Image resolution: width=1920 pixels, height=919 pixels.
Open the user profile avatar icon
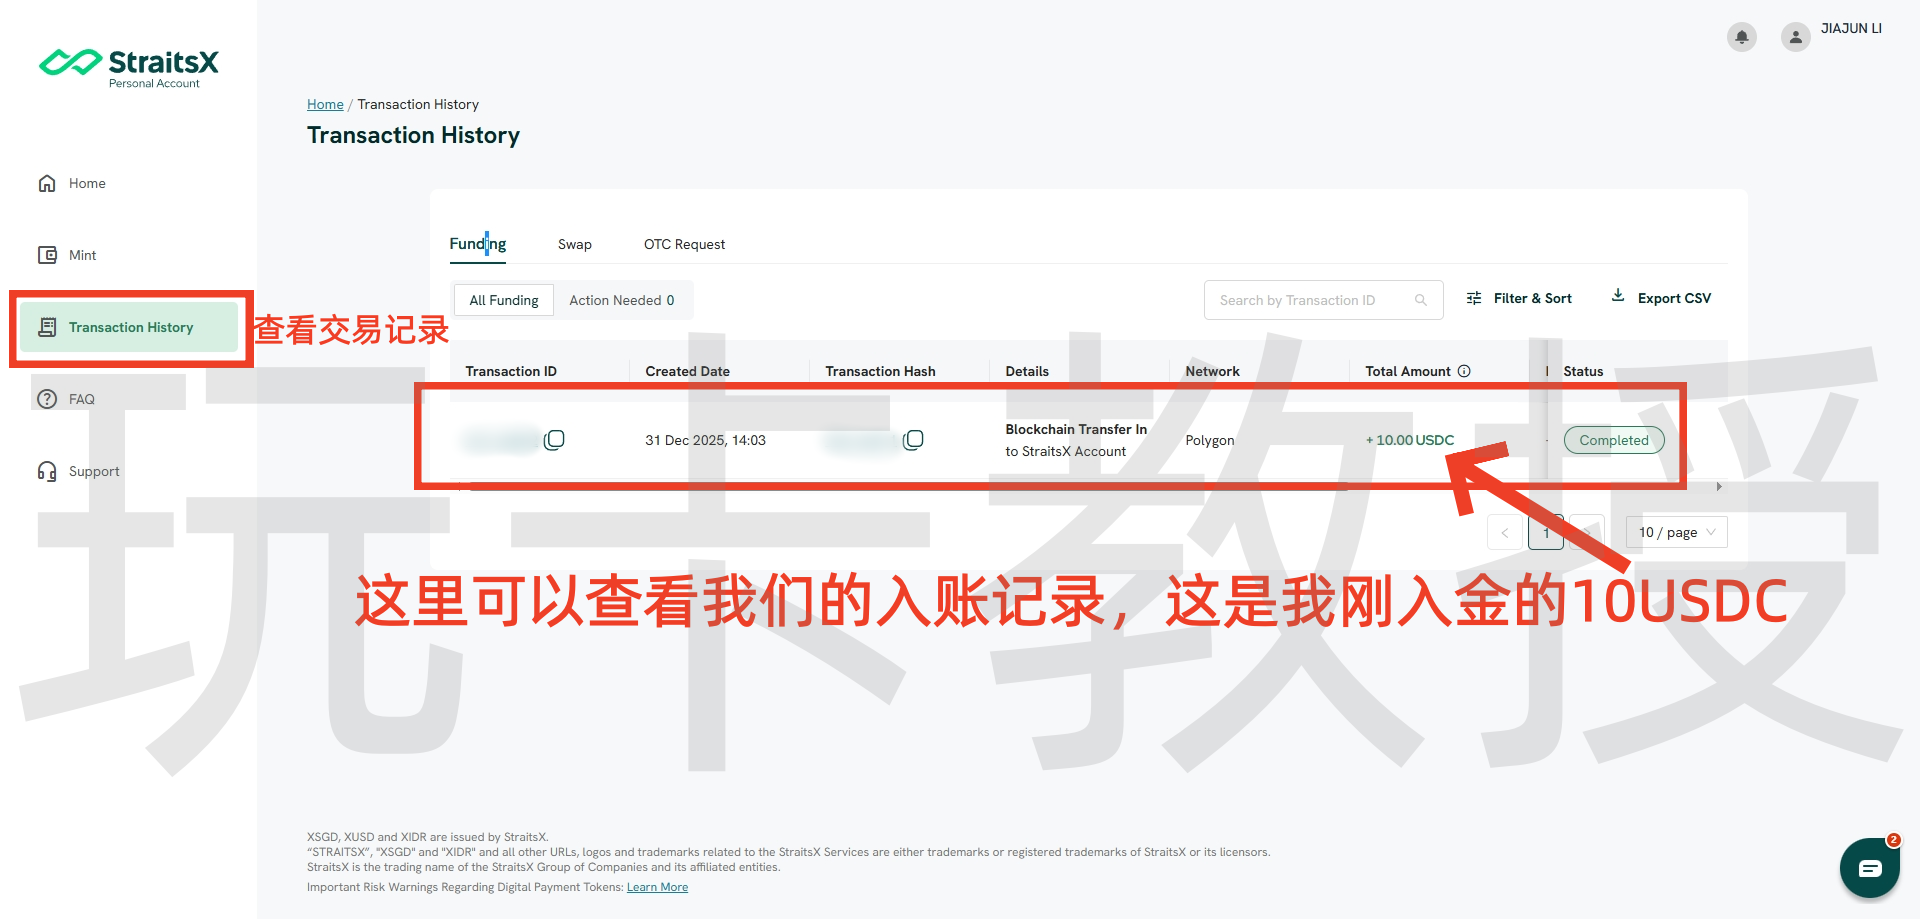pyautogui.click(x=1795, y=37)
